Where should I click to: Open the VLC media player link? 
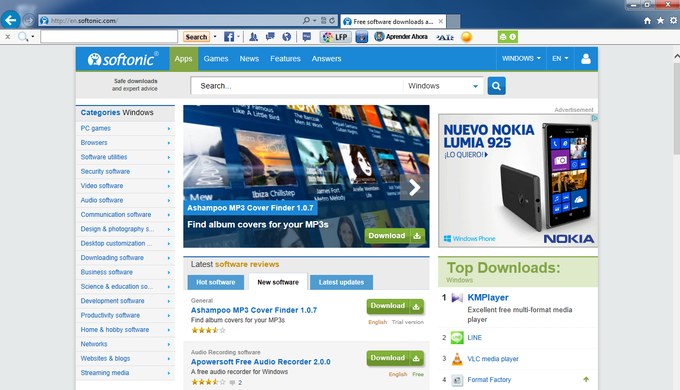coord(493,359)
